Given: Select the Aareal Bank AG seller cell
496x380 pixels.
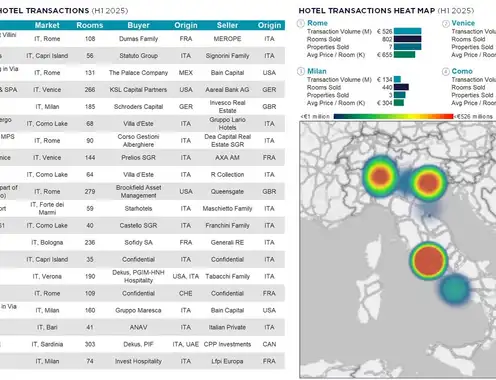Looking at the screenshot, I should (227, 90).
